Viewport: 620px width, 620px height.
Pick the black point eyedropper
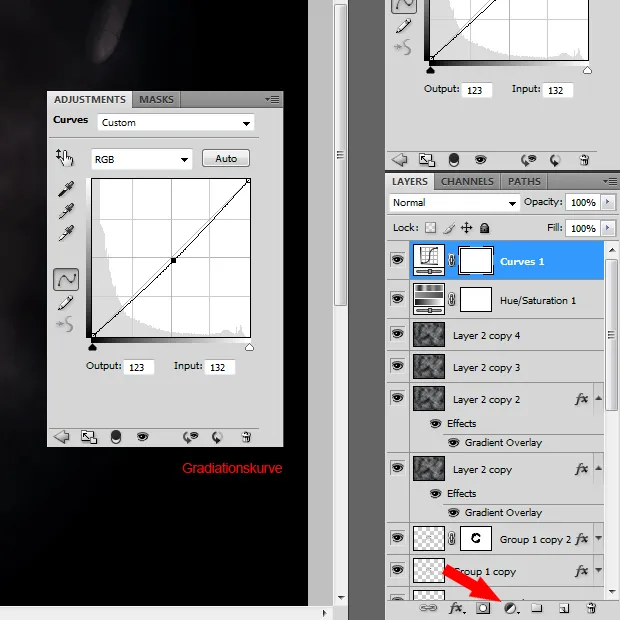(66, 188)
